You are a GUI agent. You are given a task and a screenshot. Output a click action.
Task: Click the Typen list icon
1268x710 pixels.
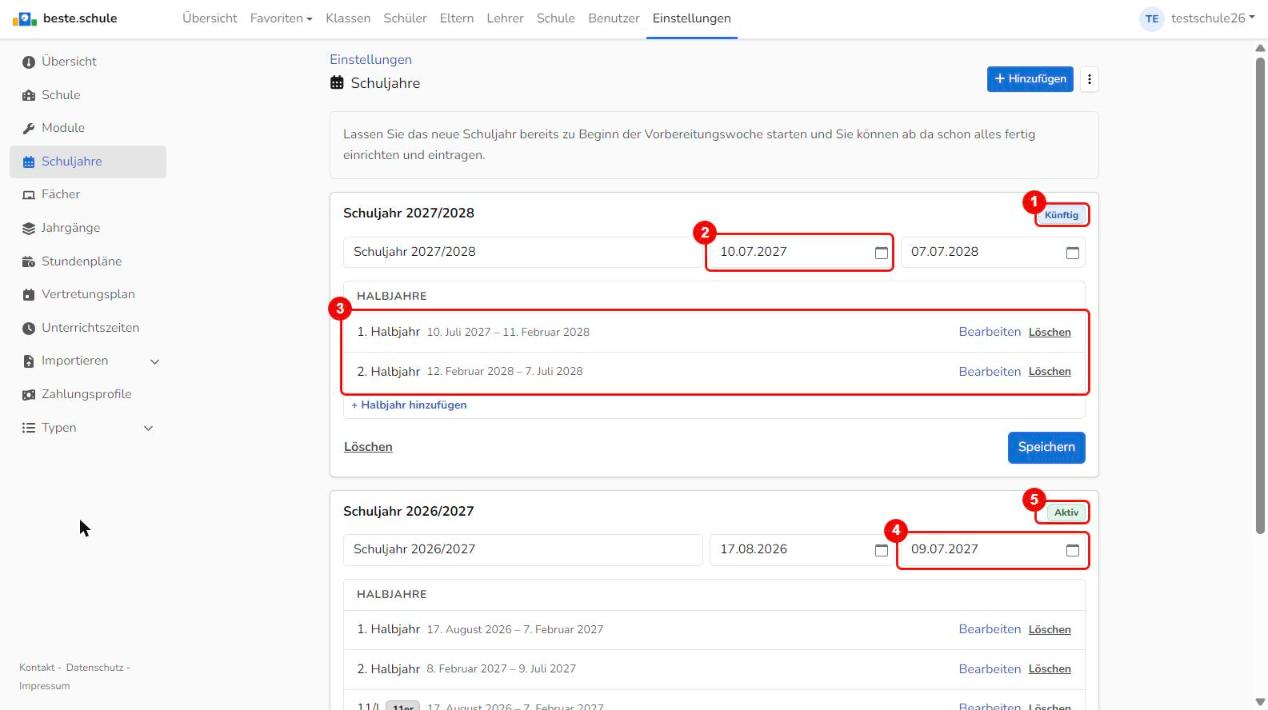tap(28, 428)
